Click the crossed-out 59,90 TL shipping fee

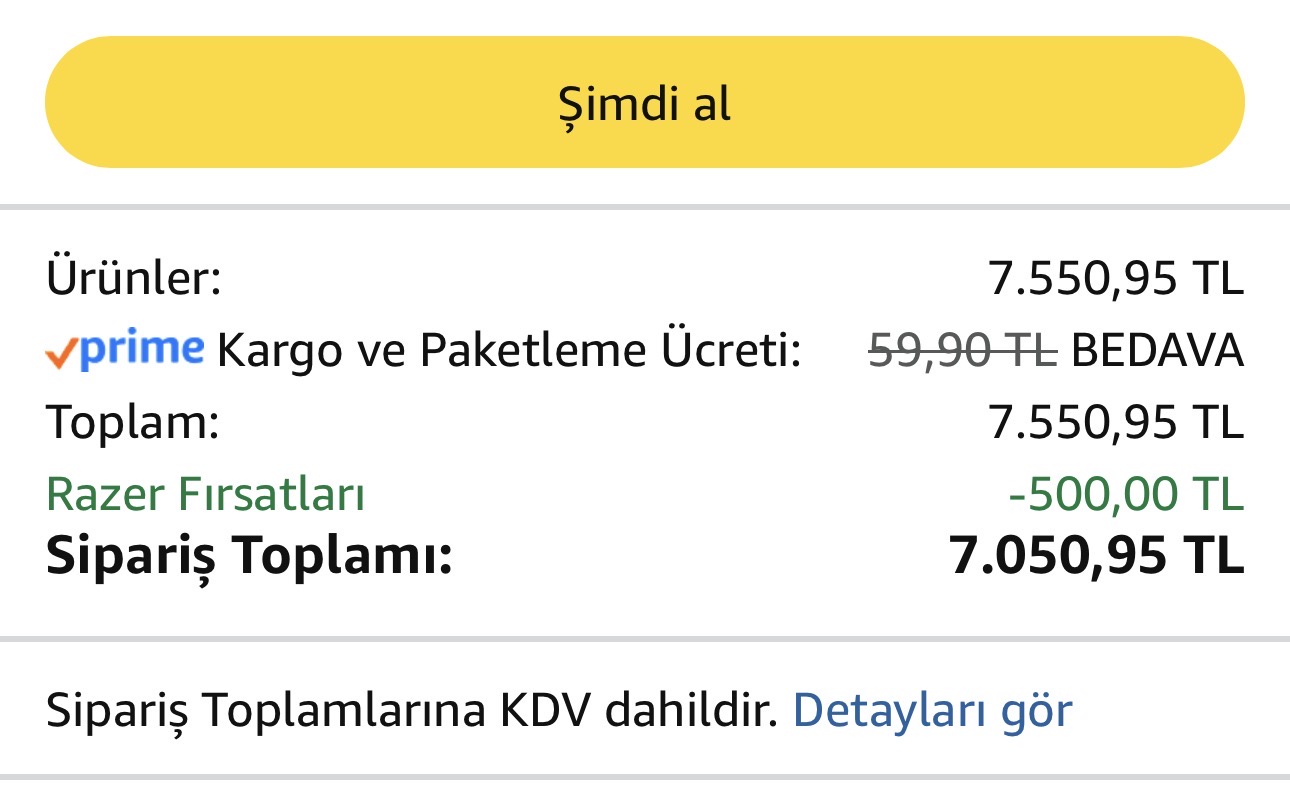click(962, 351)
